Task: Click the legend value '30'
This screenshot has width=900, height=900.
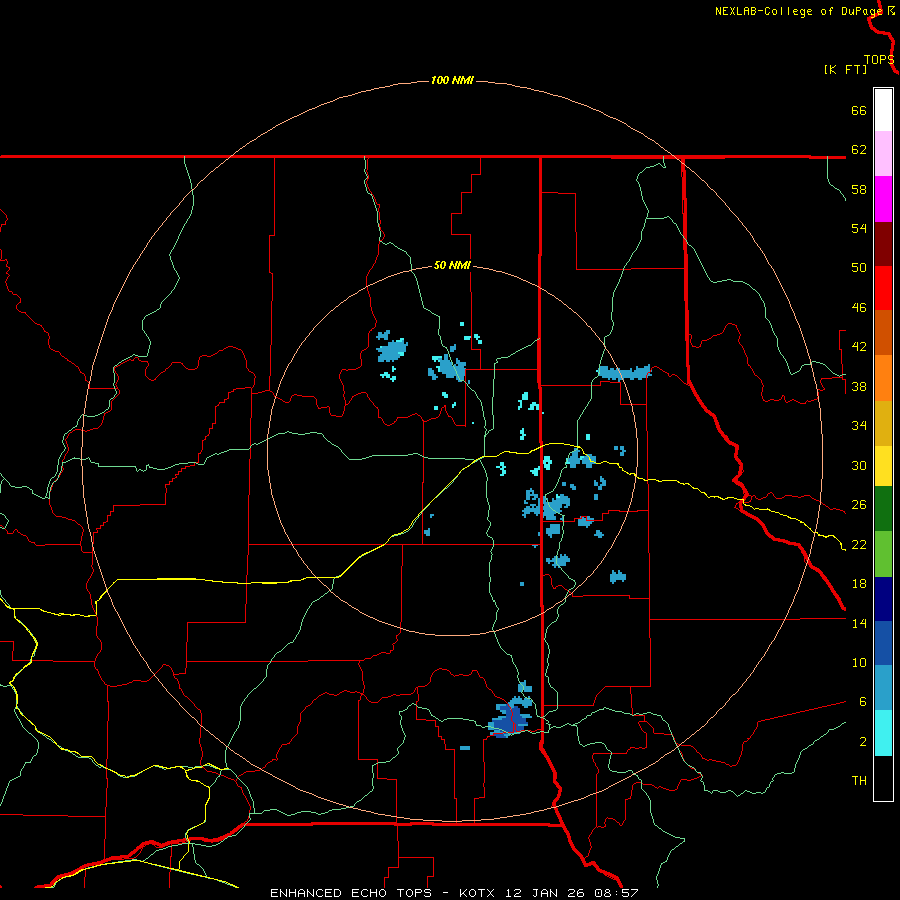Action: click(859, 465)
